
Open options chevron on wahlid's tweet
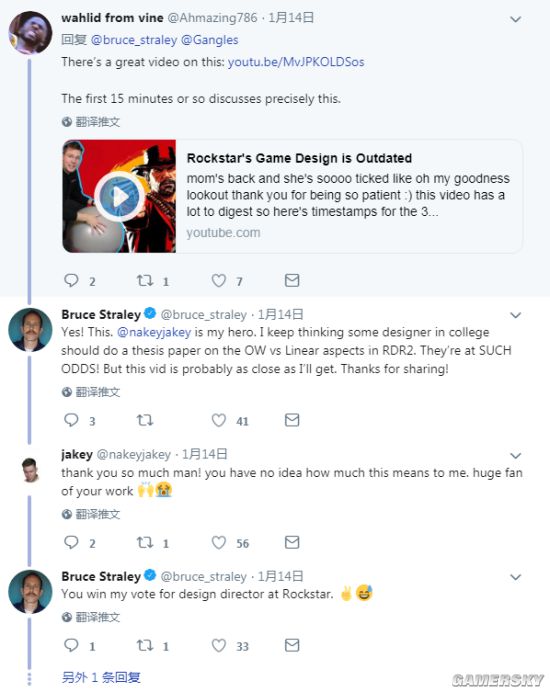(x=516, y=19)
